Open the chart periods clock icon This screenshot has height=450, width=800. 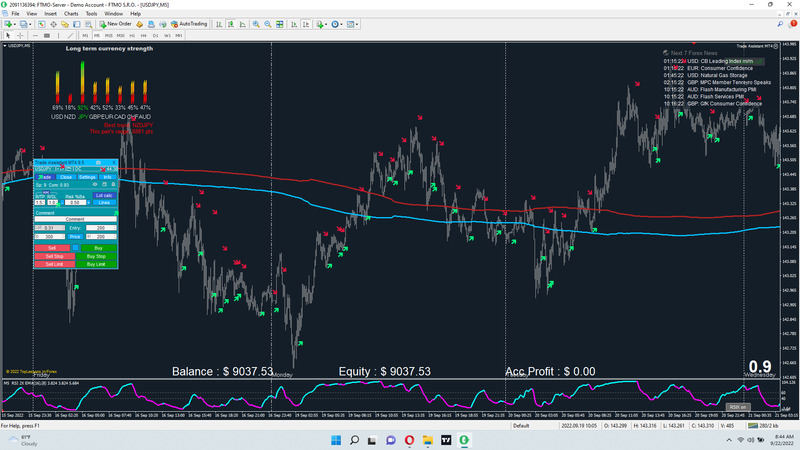coord(335,24)
